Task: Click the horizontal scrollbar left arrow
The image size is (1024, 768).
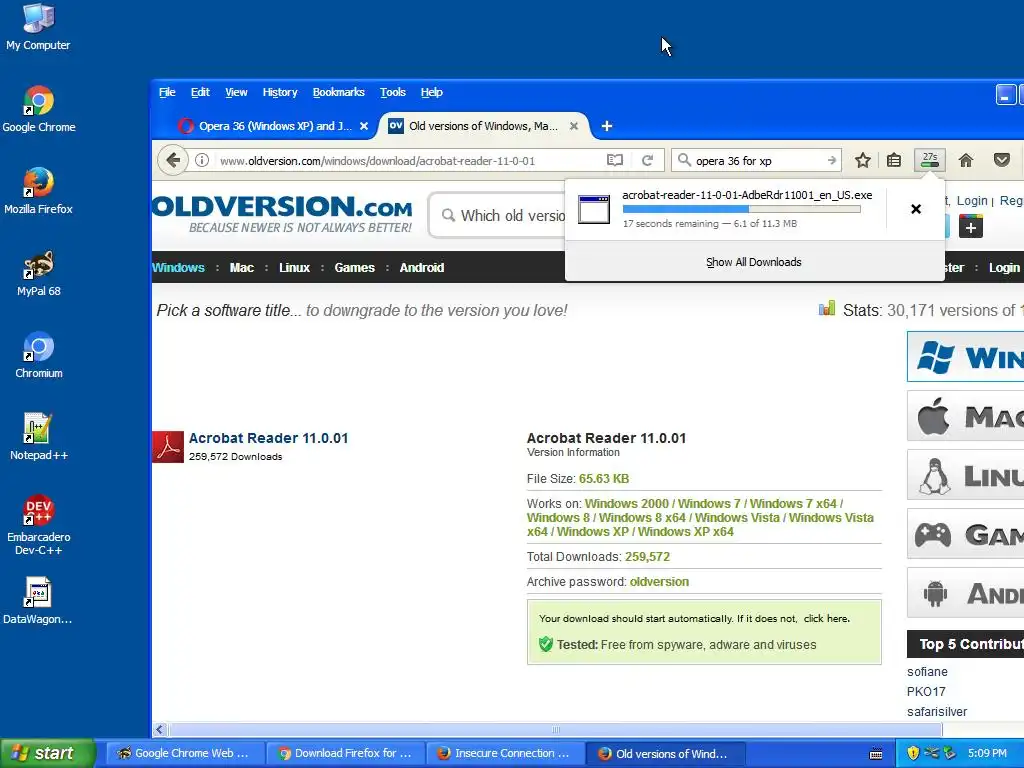Action: tap(159, 729)
